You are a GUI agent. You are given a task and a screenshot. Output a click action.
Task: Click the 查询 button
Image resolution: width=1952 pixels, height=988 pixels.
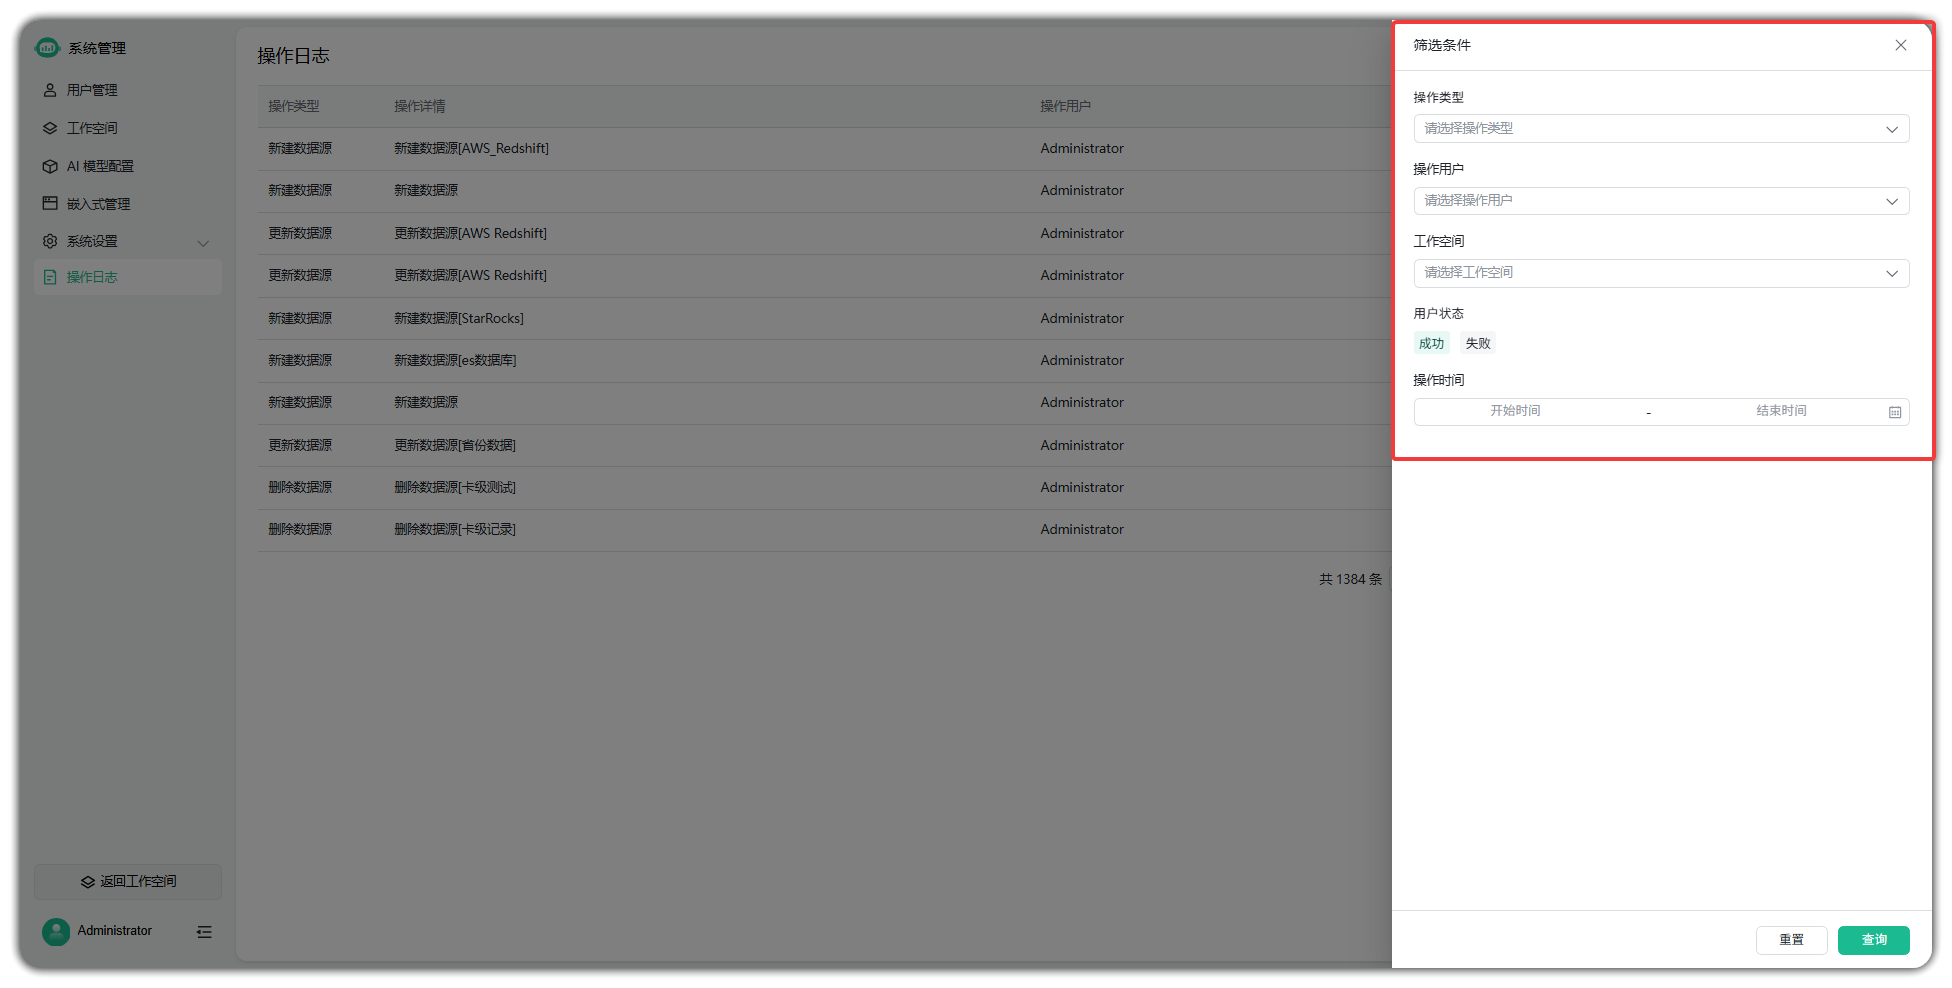[x=1873, y=940]
